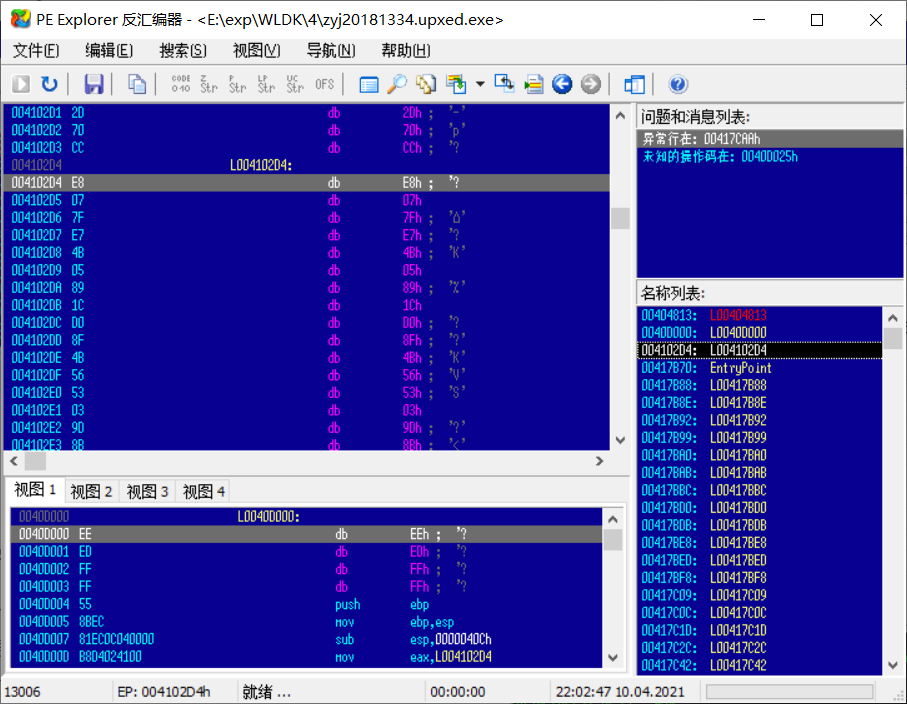Click status bar timestamp 22:02:47 10.04.2021

point(620,692)
